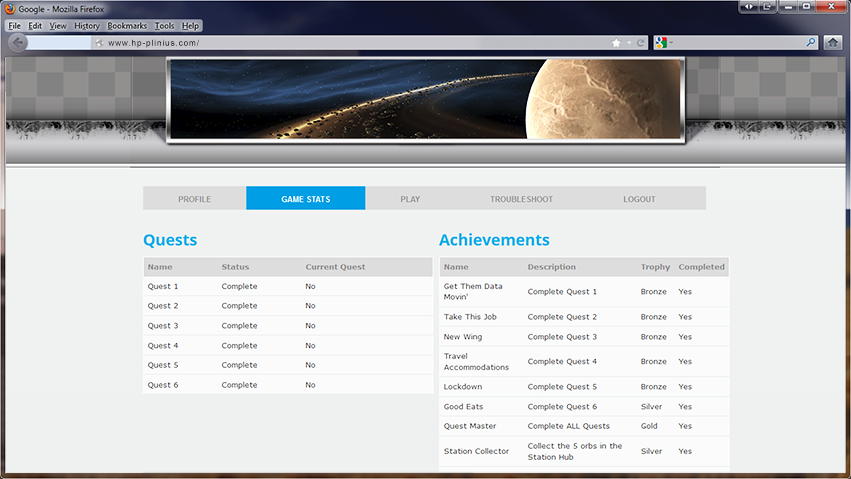Click the LOGOUT tab
Image resolution: width=851 pixels, height=479 pixels.
pyautogui.click(x=639, y=199)
